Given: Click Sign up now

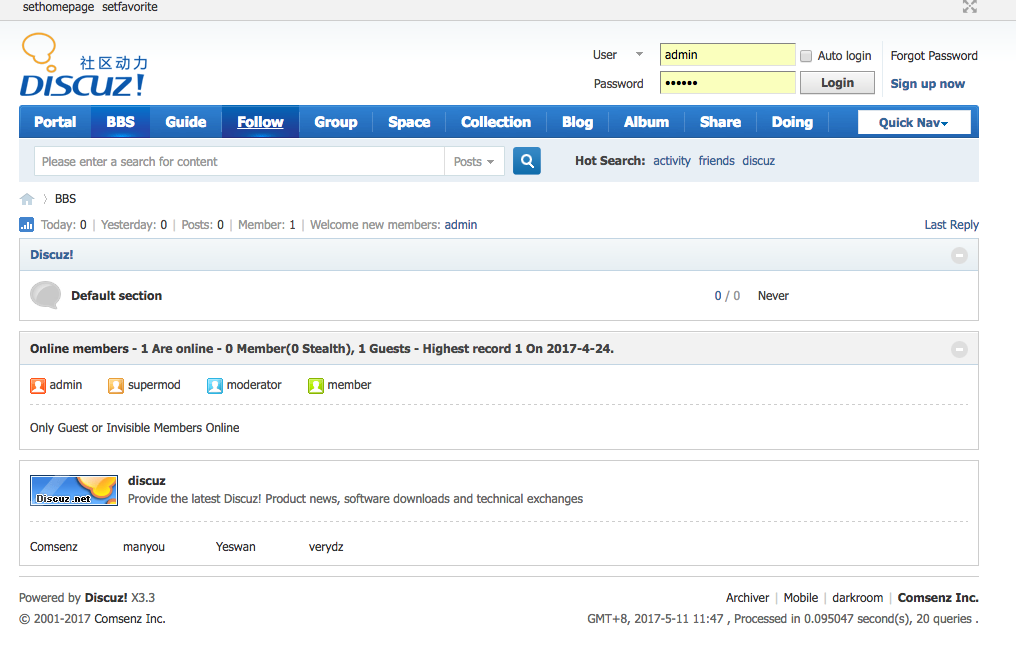Looking at the screenshot, I should 927,84.
